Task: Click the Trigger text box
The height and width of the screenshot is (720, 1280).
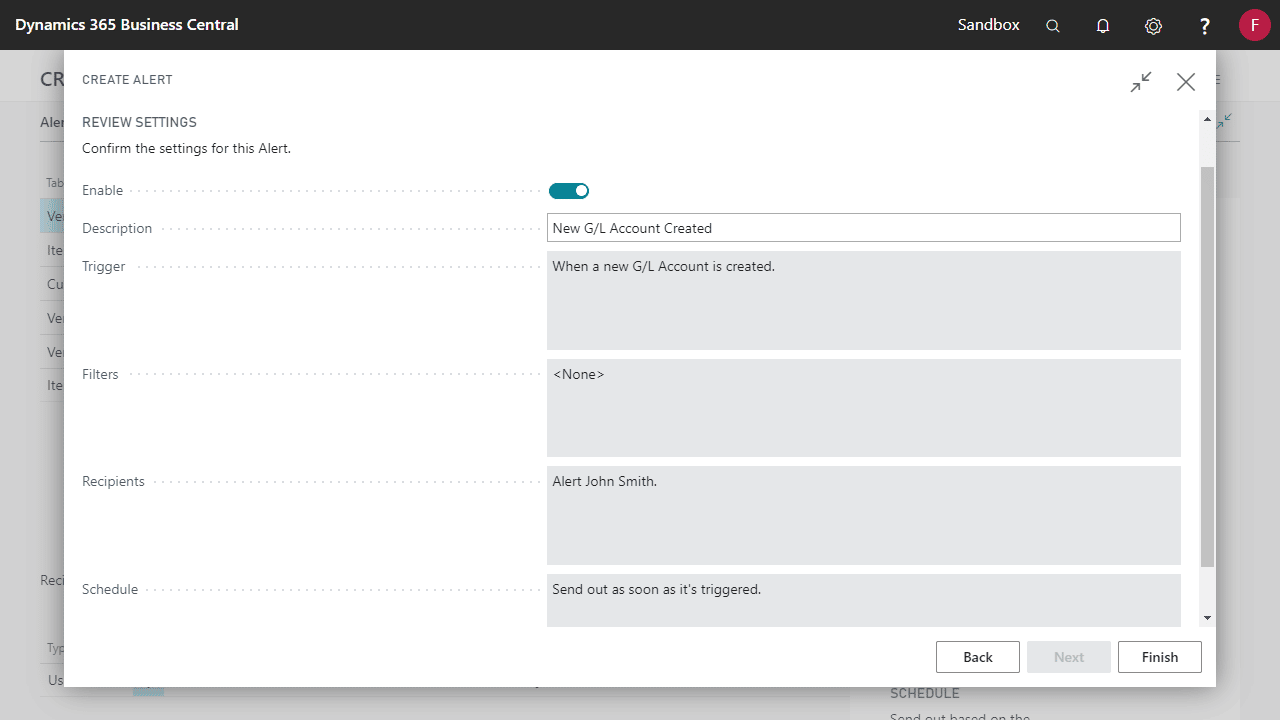Action: coord(864,300)
